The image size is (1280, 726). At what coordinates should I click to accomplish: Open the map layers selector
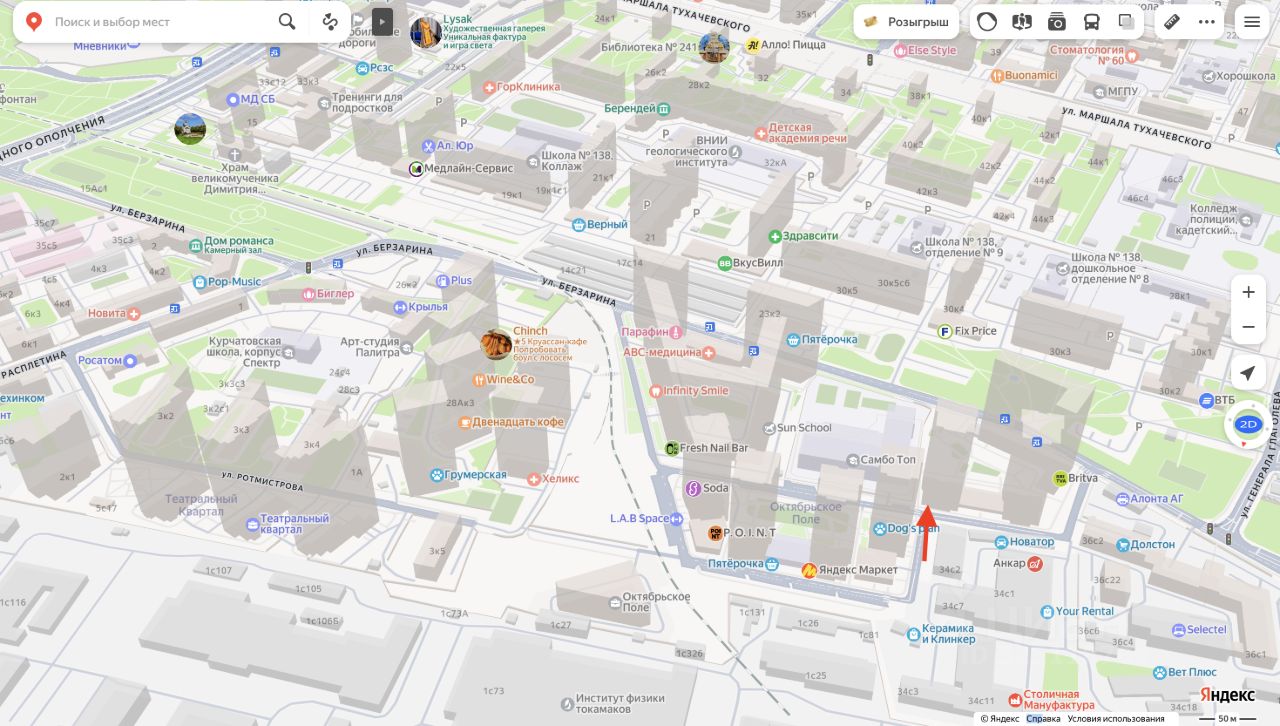click(x=1127, y=21)
